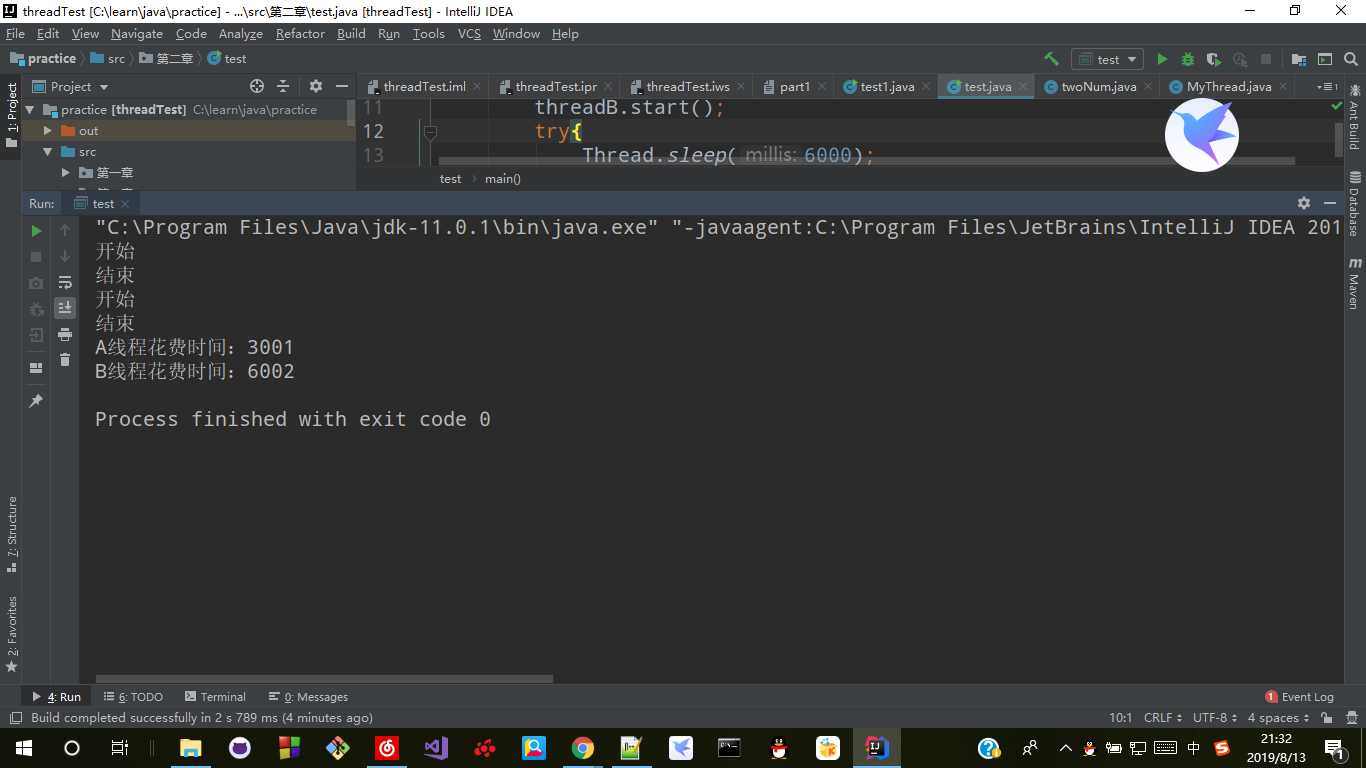Open the Navigate menu
This screenshot has height=768, width=1366.
[137, 33]
